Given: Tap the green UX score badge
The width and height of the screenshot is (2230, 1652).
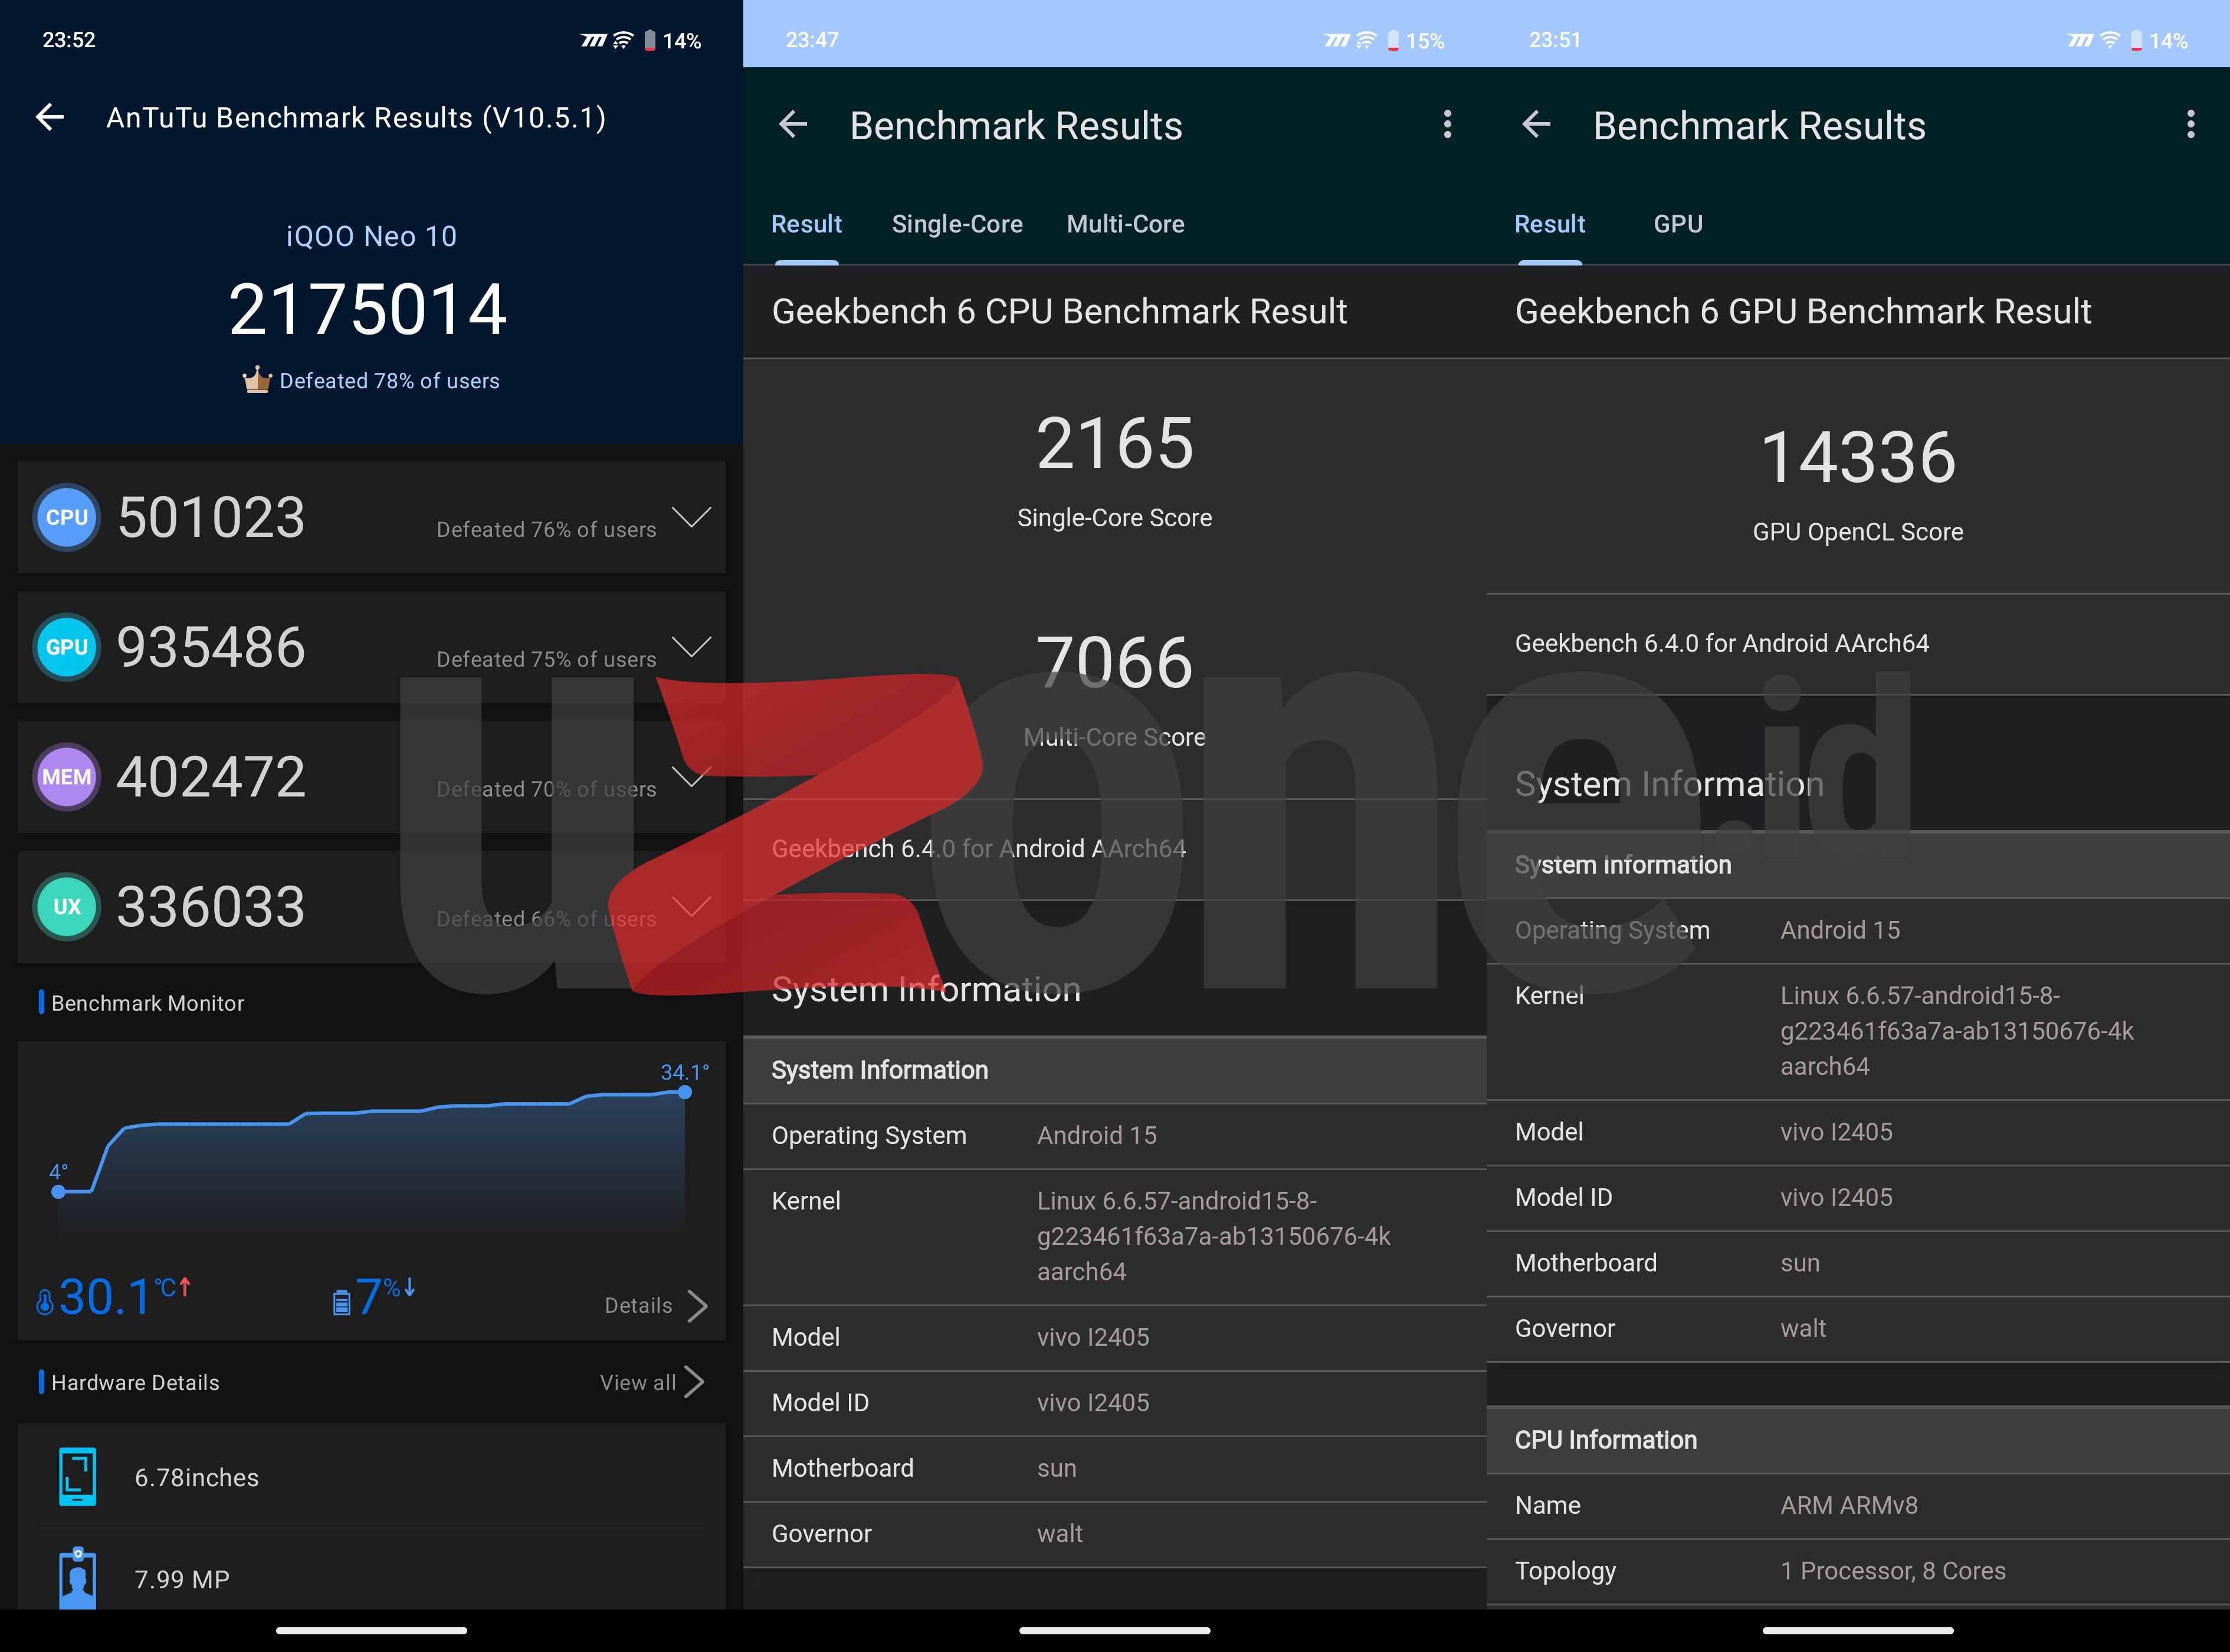Looking at the screenshot, I should [x=67, y=907].
